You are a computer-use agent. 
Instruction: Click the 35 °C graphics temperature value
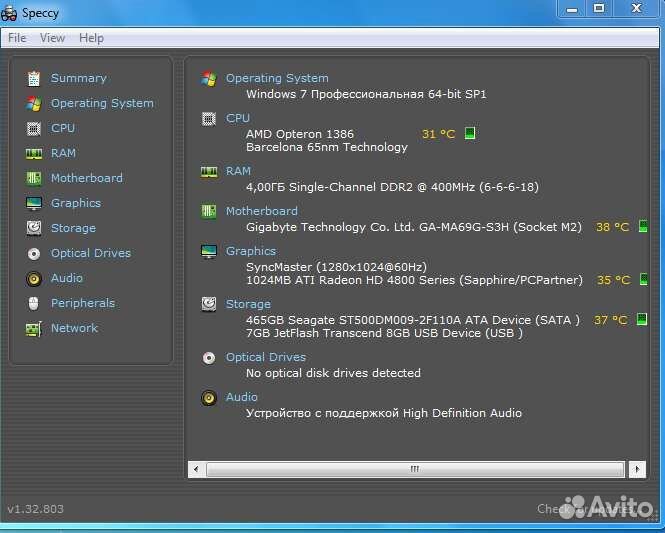tap(613, 280)
